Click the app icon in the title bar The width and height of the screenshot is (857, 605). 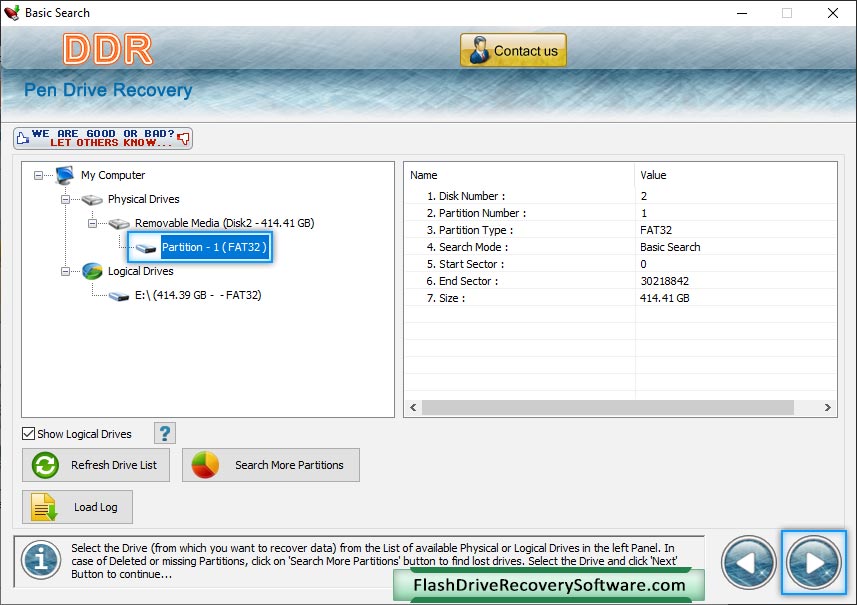point(11,13)
